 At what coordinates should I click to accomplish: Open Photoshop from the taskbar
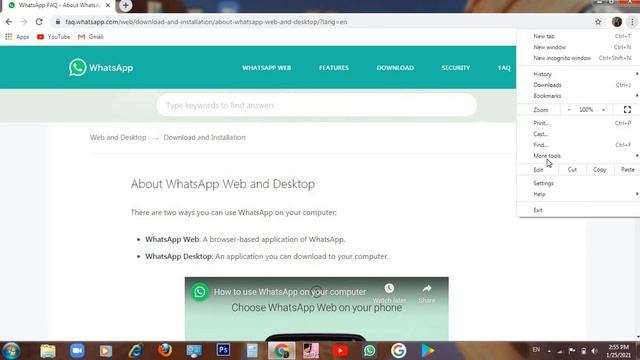[223, 350]
